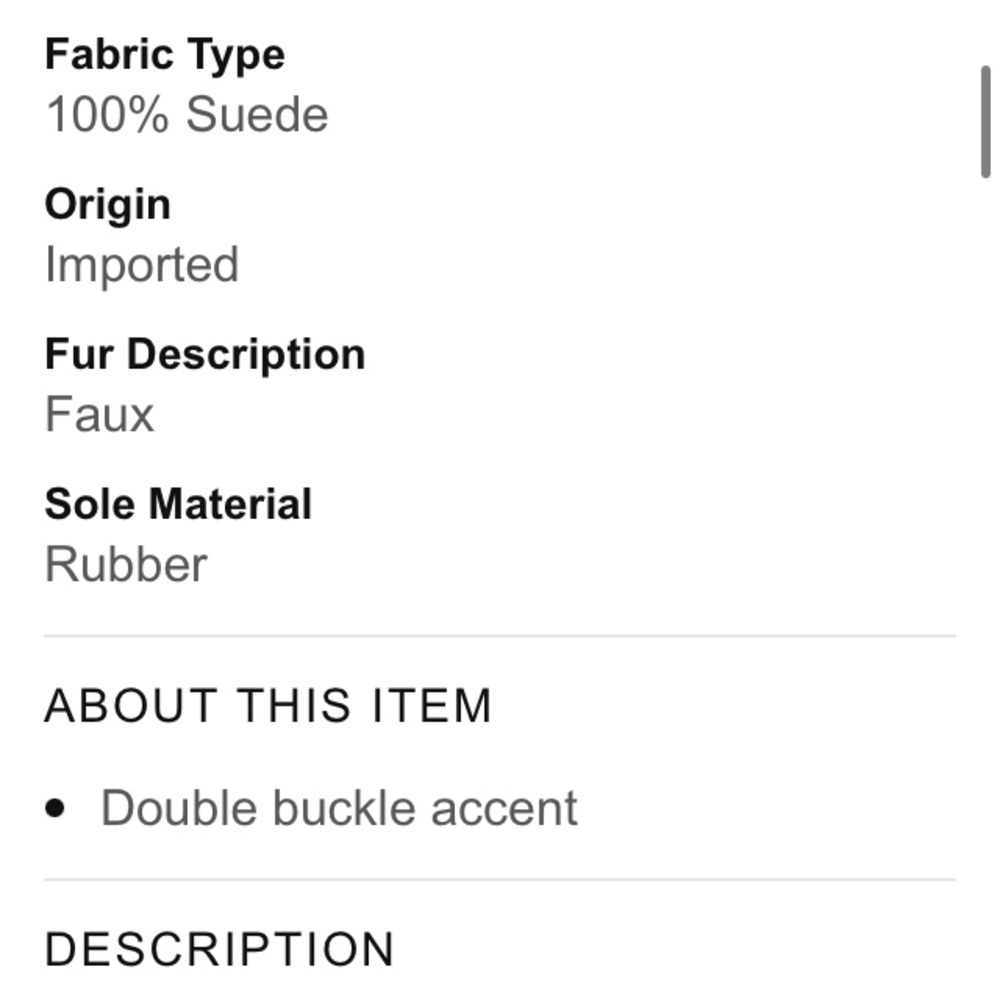Click the Origin attribute label
Image resolution: width=1000 pixels, height=1000 pixels.
click(x=108, y=205)
